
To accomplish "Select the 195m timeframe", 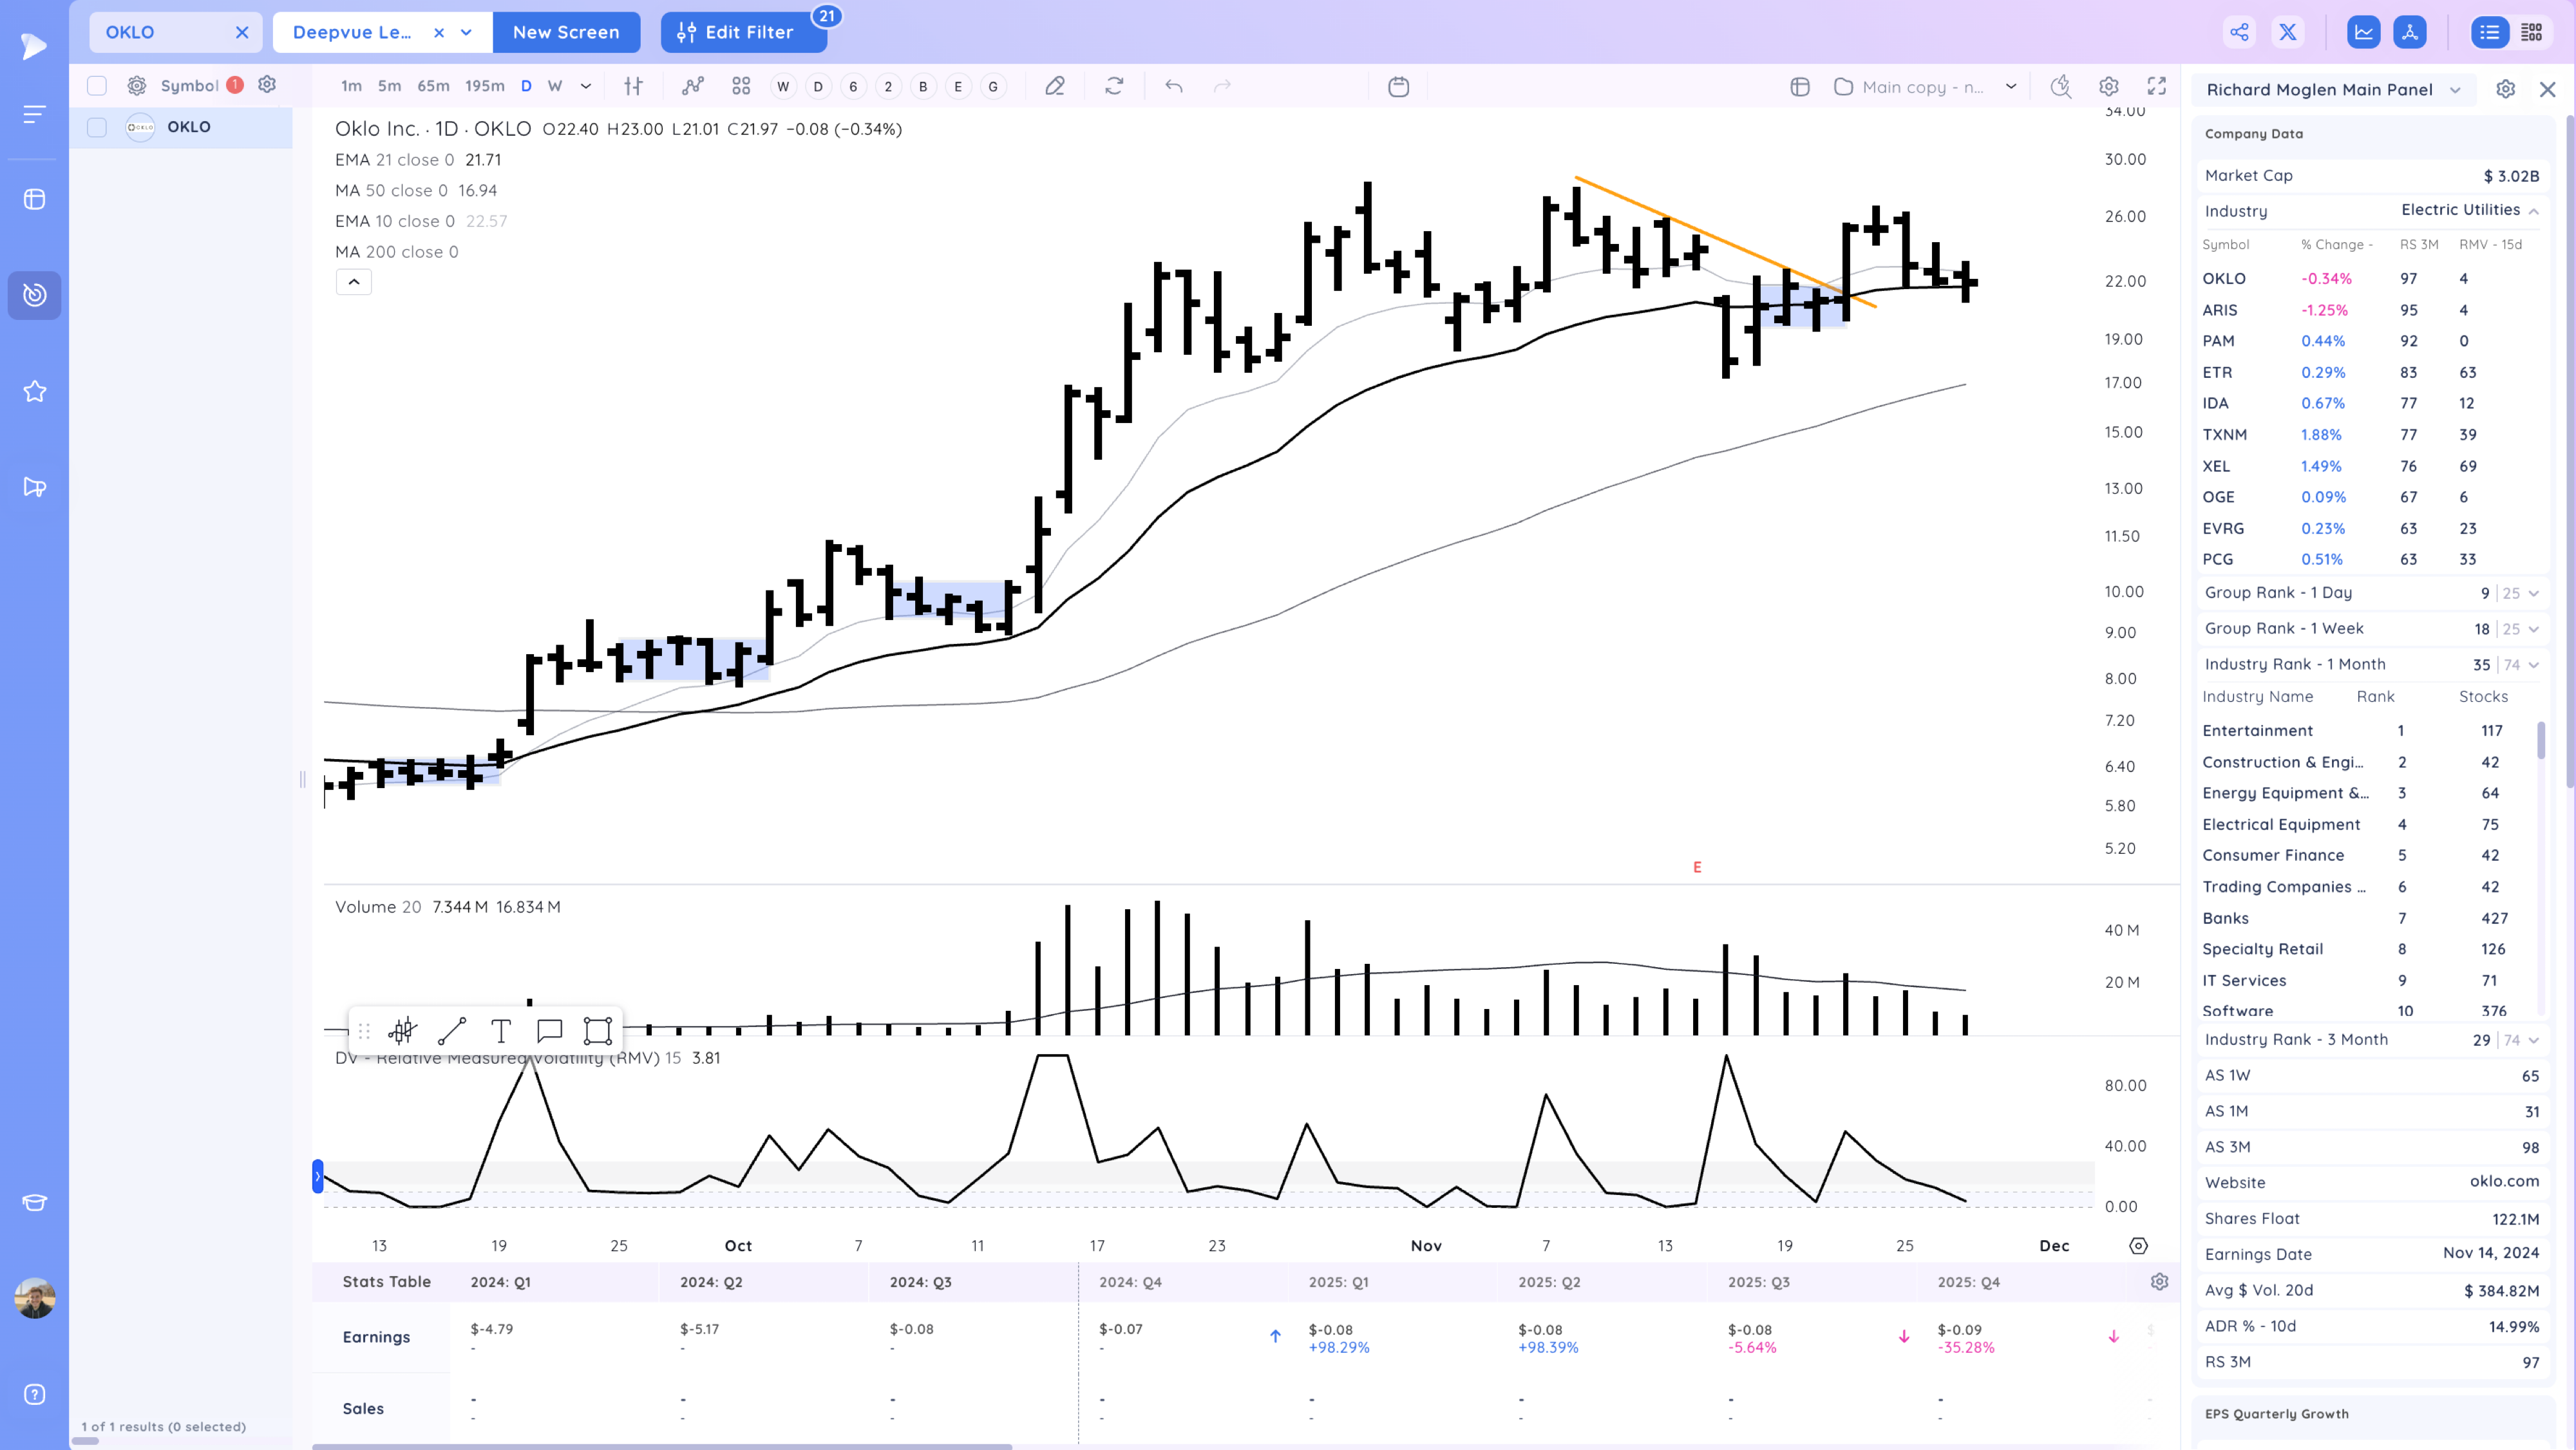I will pos(484,86).
